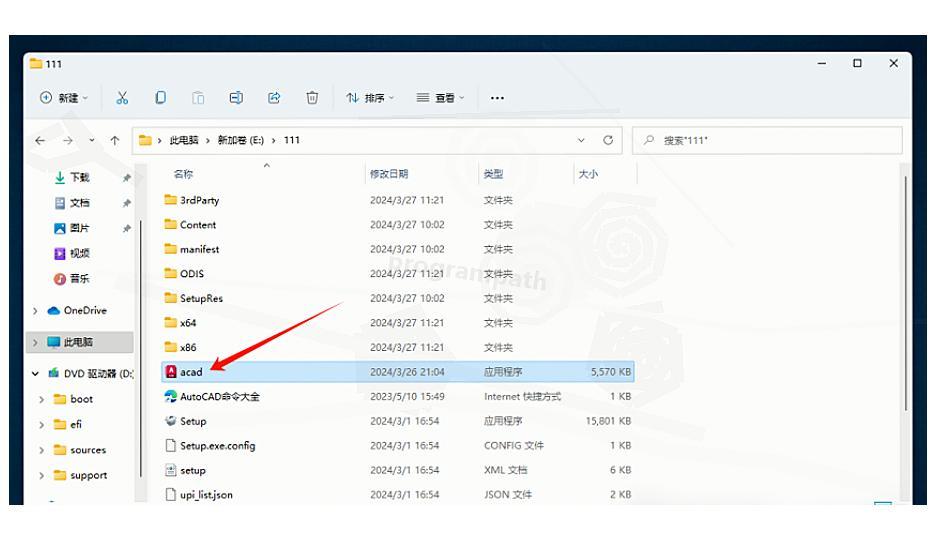Select the manifest folder row
Viewport: 937px width, 541px height.
pyautogui.click(x=398, y=249)
